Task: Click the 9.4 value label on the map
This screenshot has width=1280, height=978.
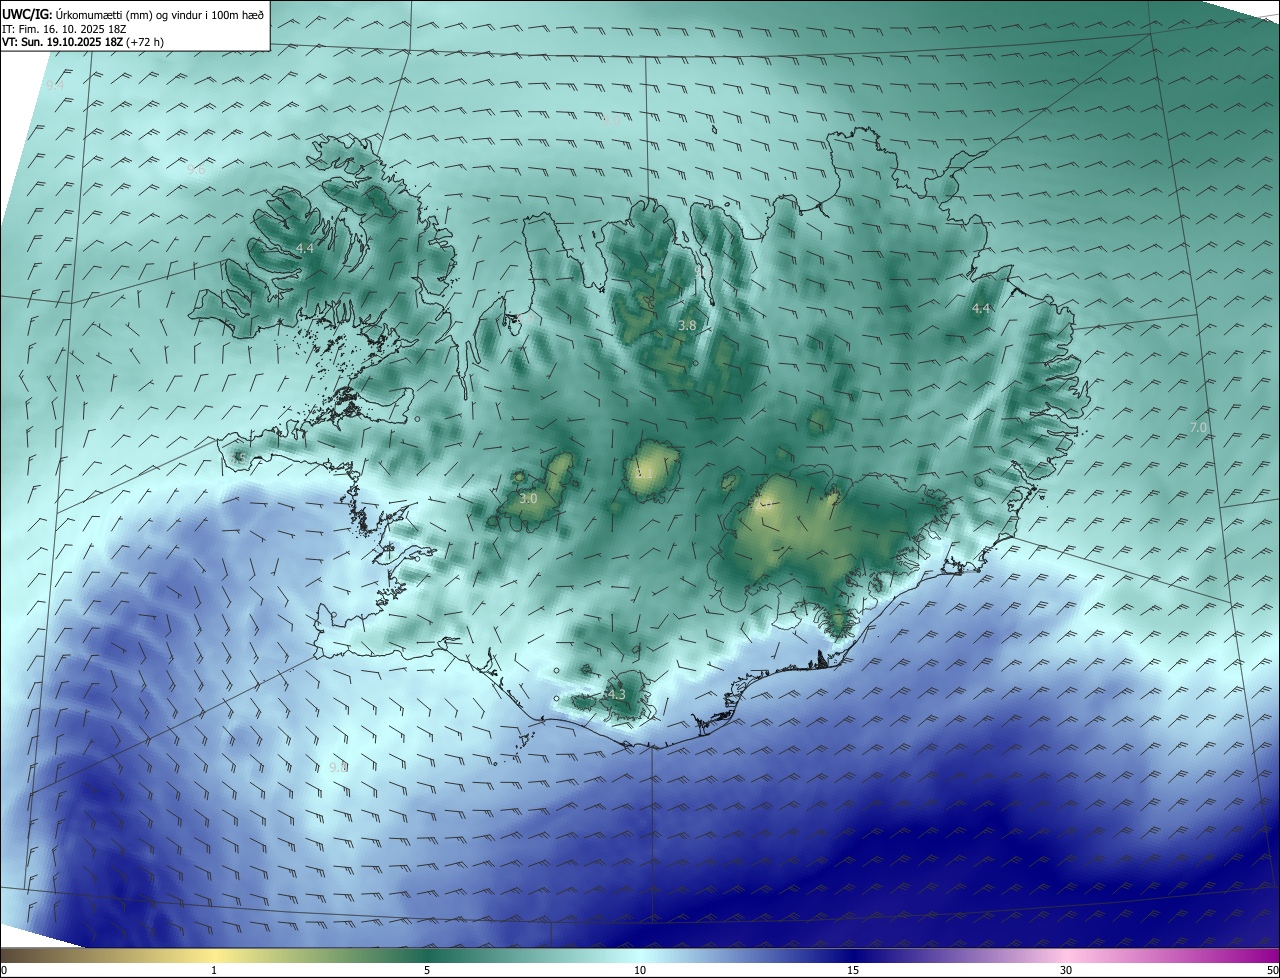Action: point(55,86)
